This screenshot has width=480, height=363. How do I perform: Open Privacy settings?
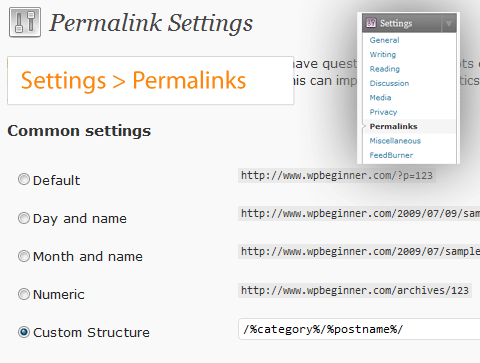383,112
